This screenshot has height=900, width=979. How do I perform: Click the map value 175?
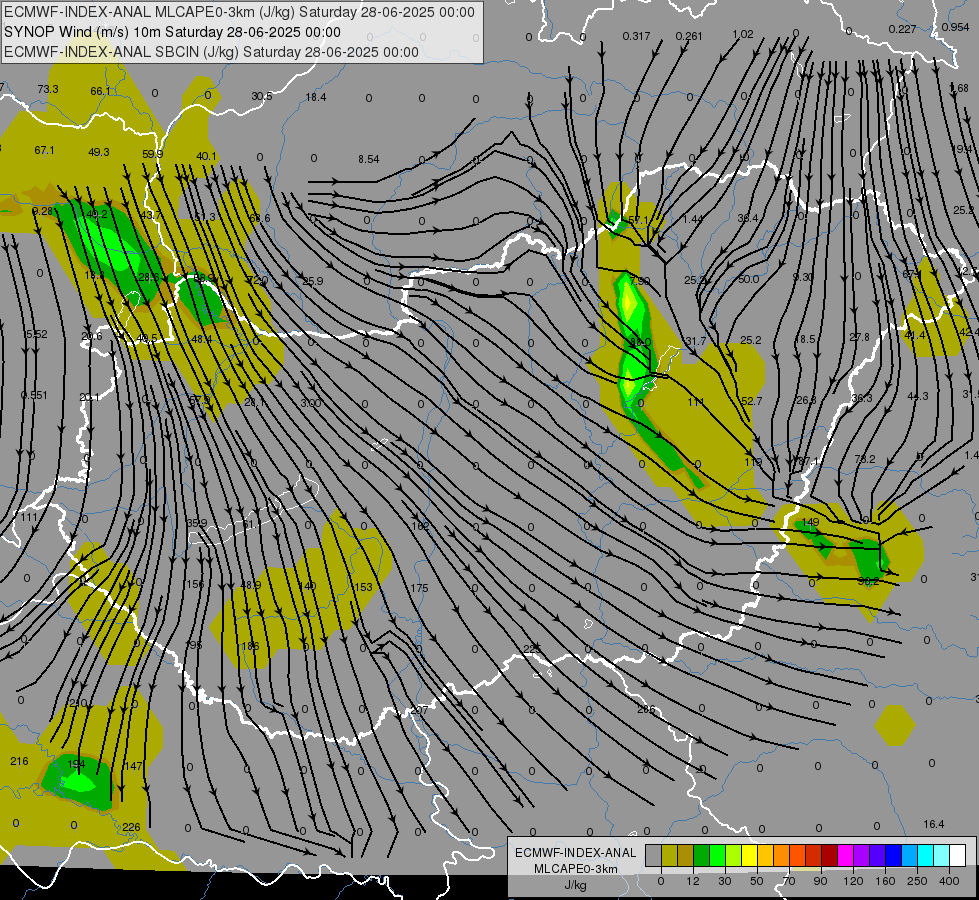point(419,588)
